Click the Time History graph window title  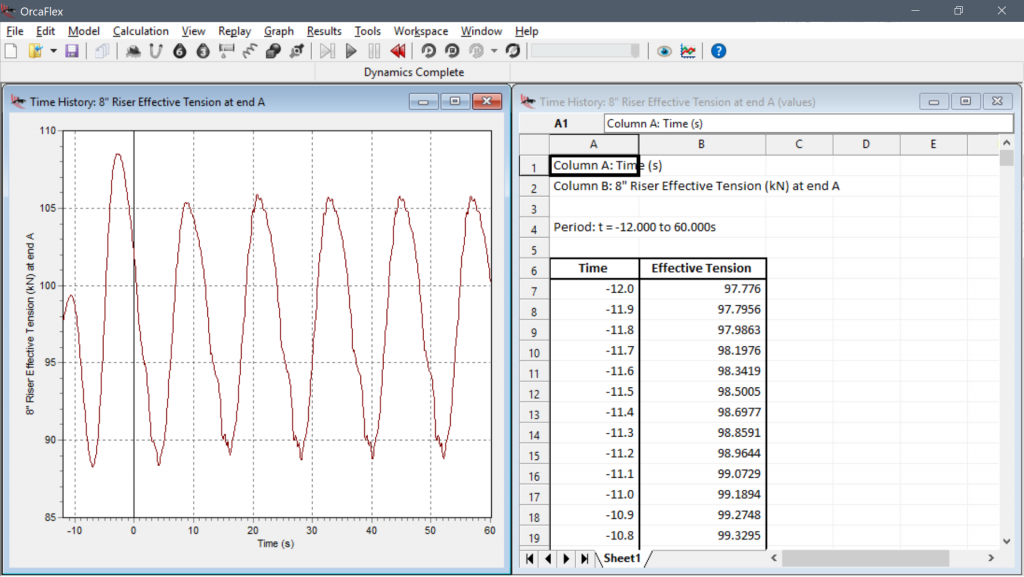(x=147, y=102)
